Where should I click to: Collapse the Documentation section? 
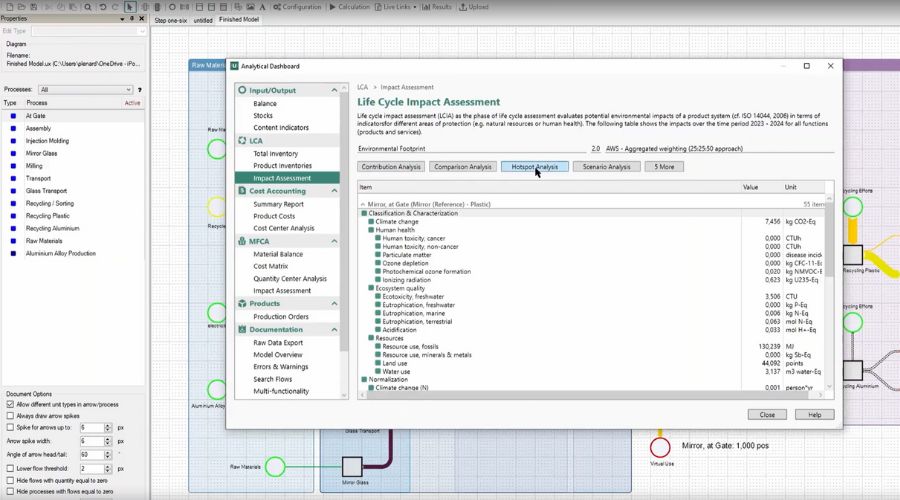pyautogui.click(x=334, y=330)
